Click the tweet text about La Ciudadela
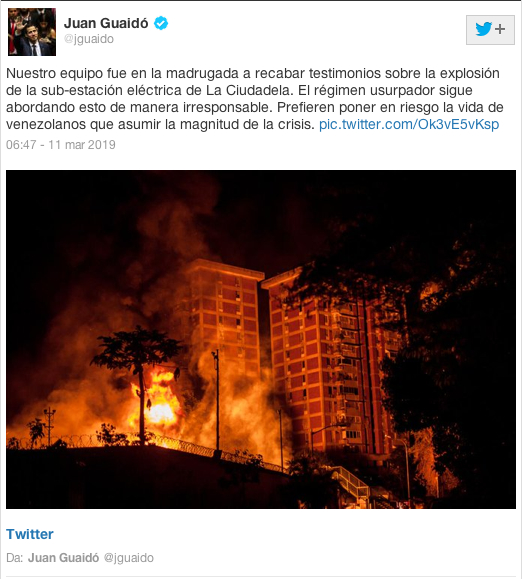 click(255, 99)
